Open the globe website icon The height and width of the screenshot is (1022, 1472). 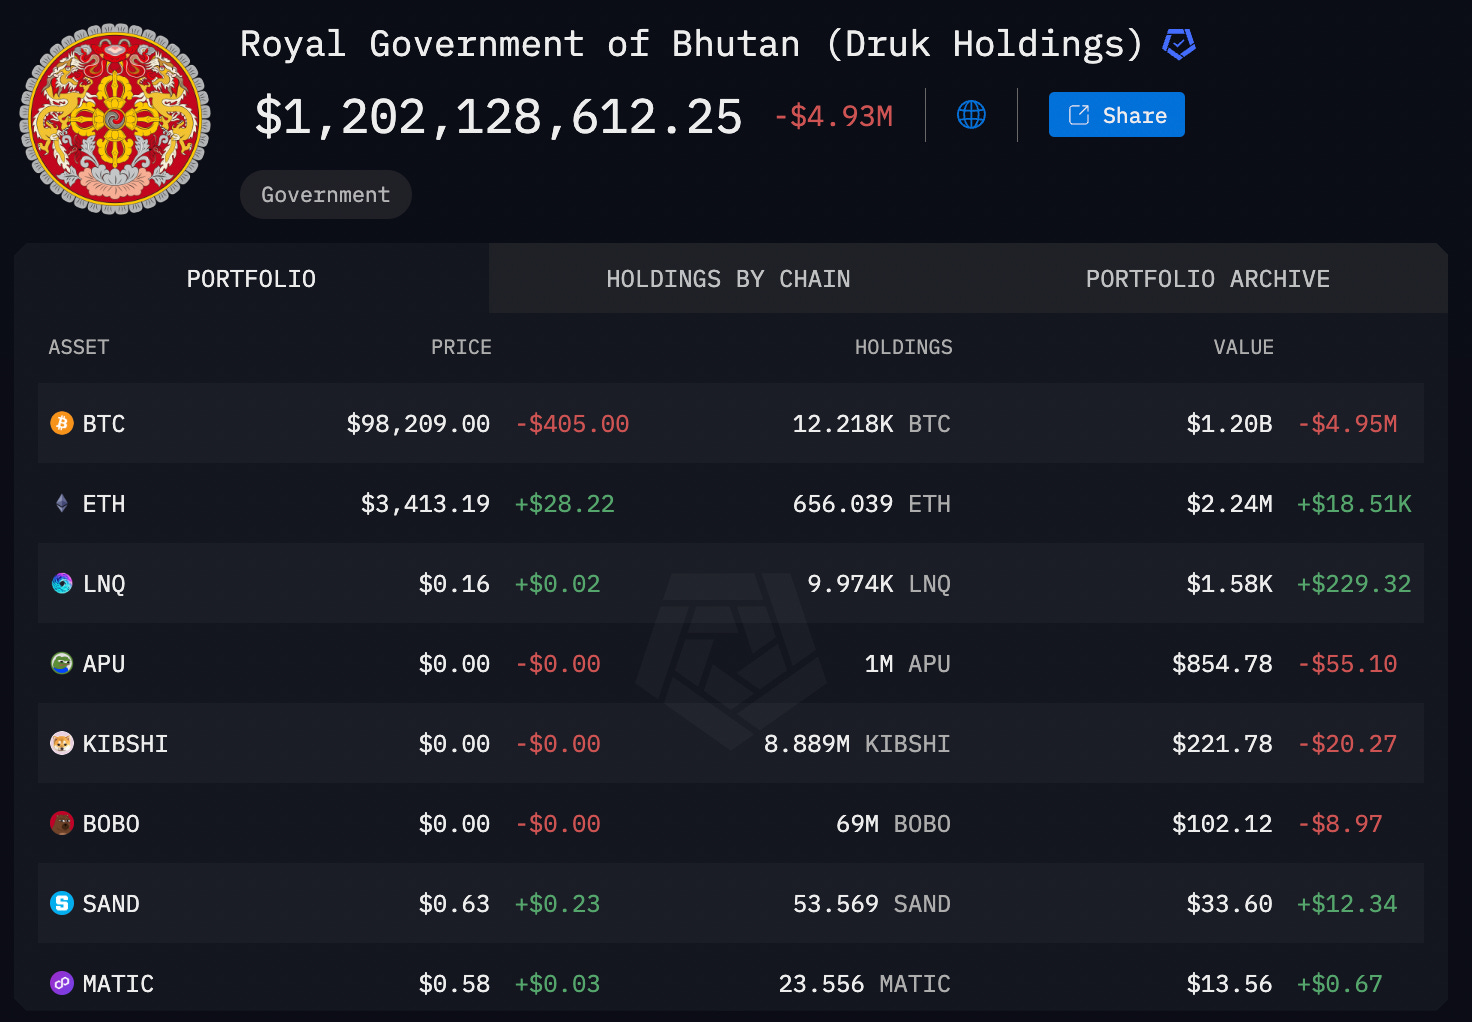pyautogui.click(x=971, y=115)
